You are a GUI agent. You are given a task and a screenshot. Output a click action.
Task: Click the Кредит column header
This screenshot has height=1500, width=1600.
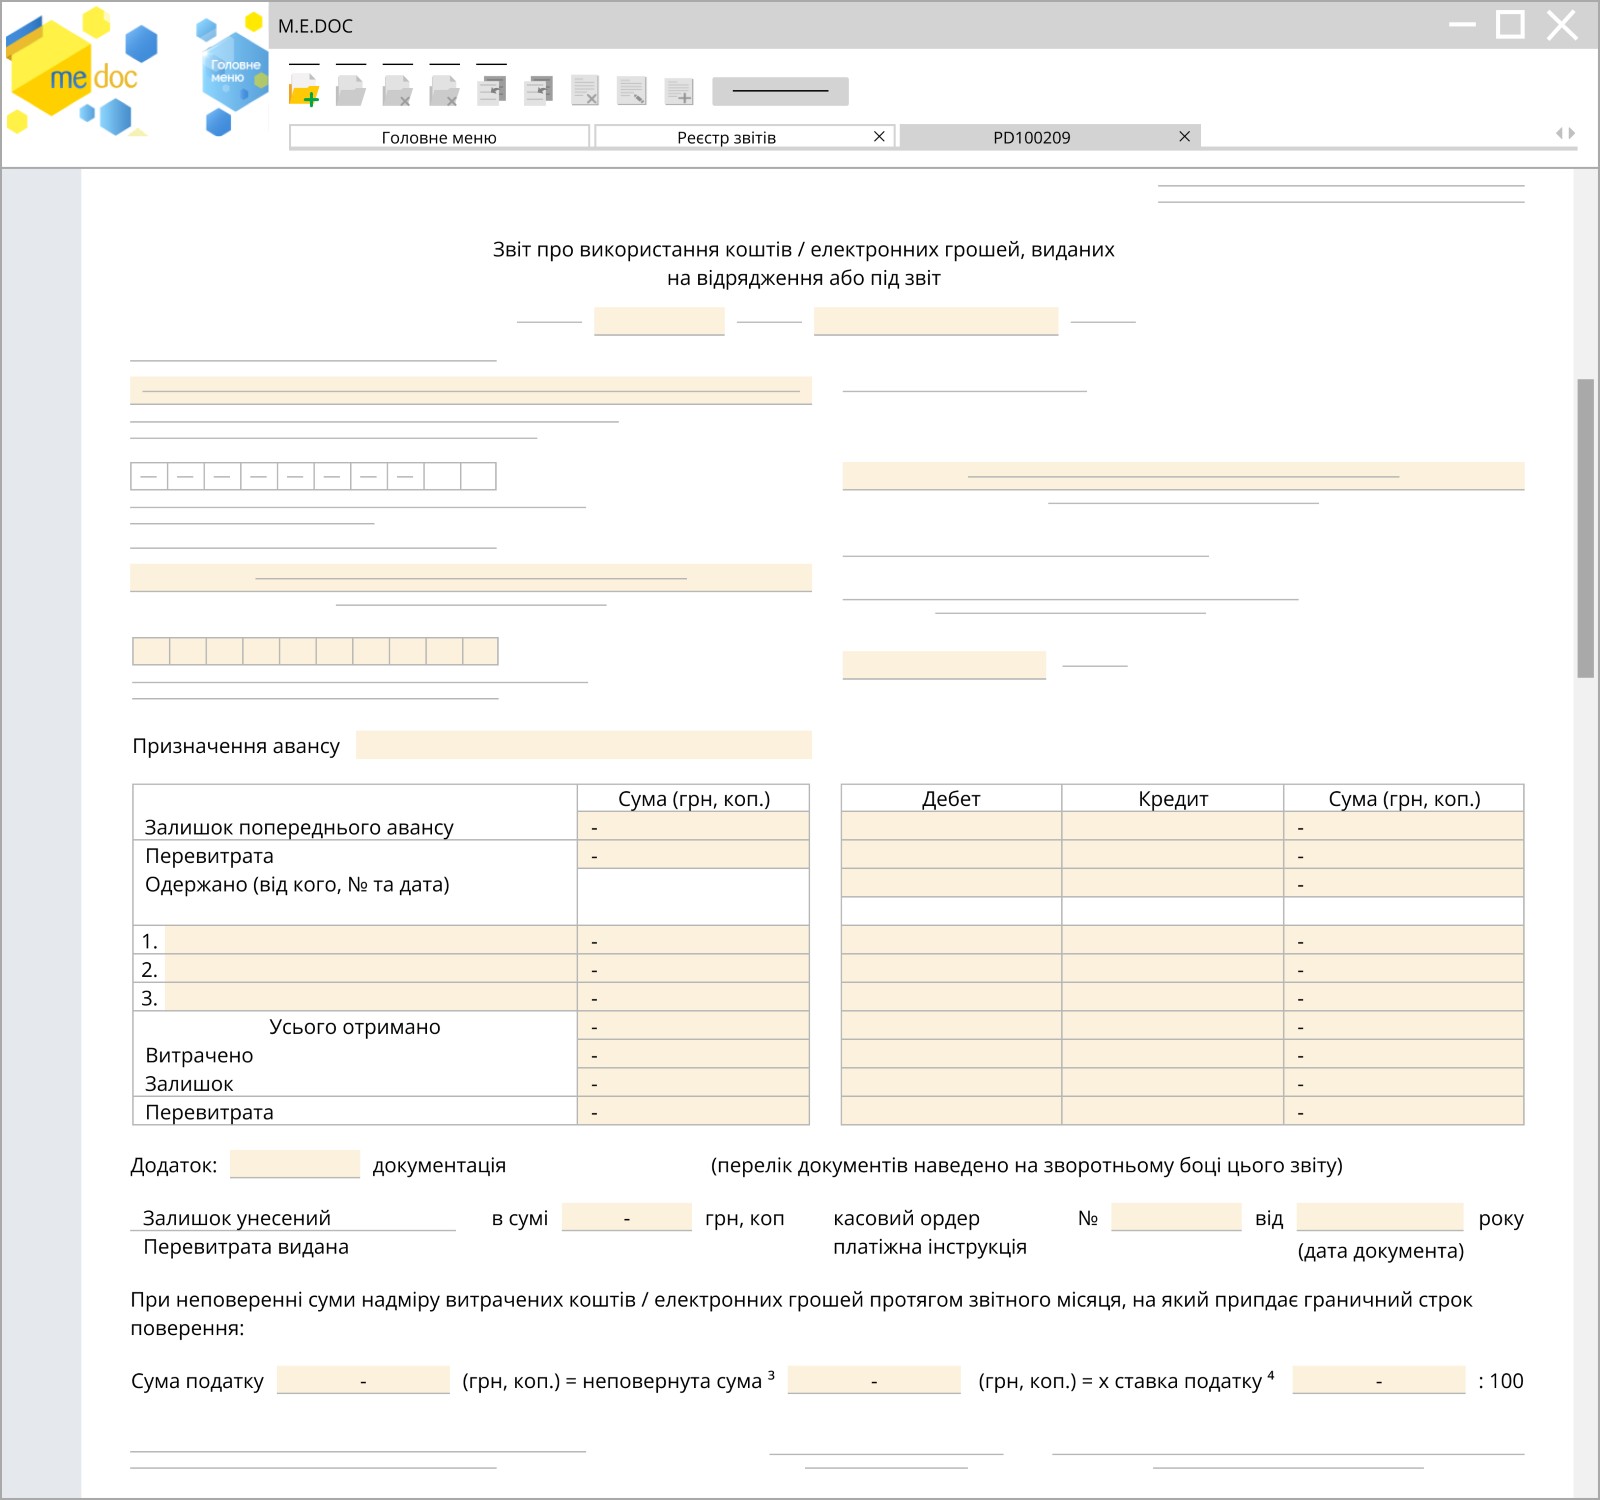tap(1173, 798)
